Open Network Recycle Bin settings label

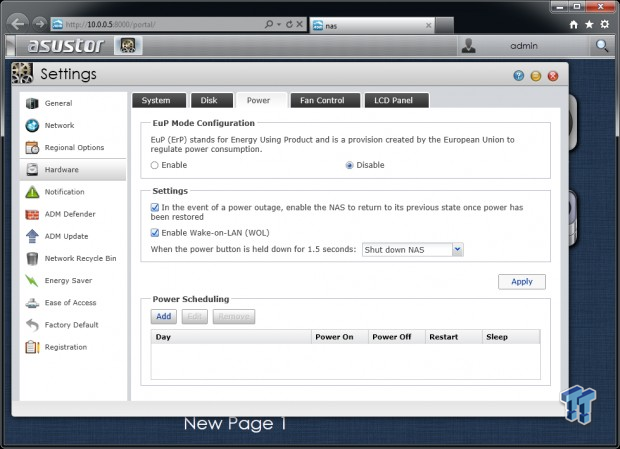pos(80,258)
